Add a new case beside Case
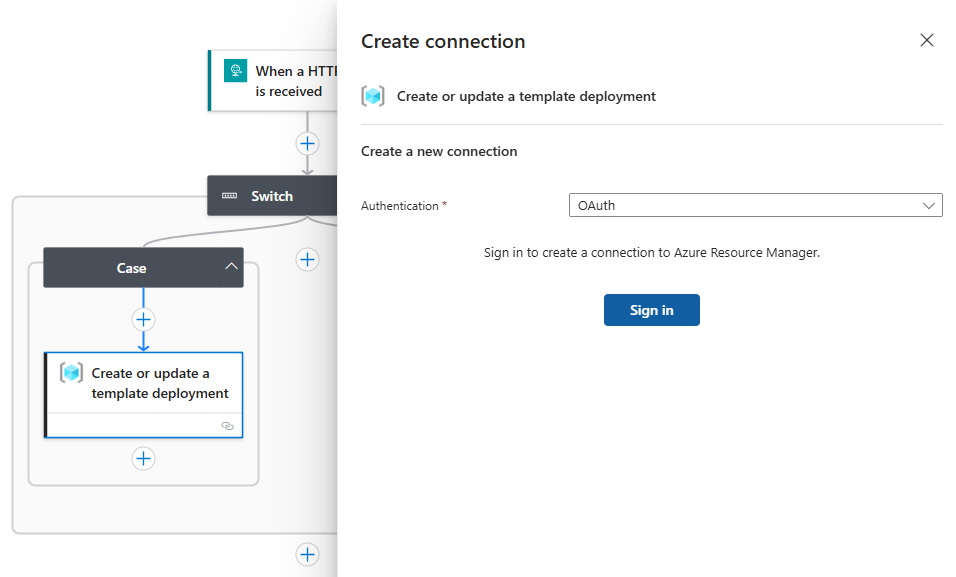This screenshot has width=956, height=577. (x=307, y=260)
